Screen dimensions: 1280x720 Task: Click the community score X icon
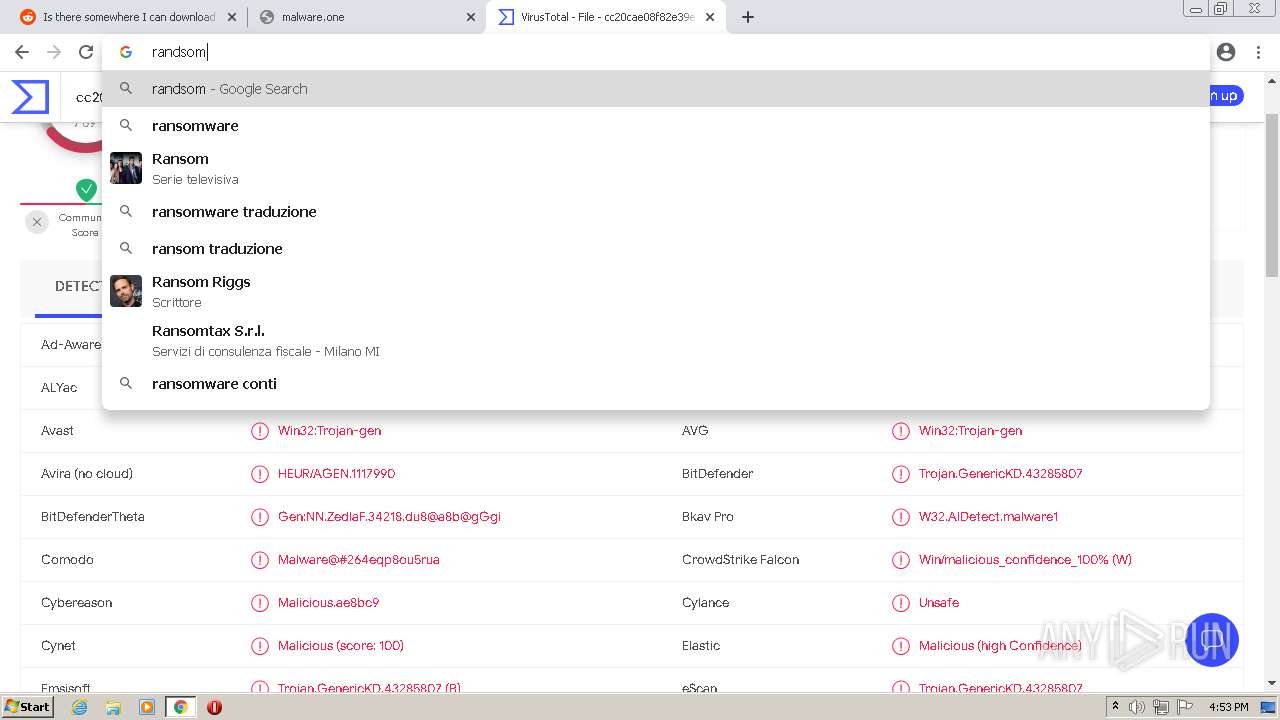[37, 222]
